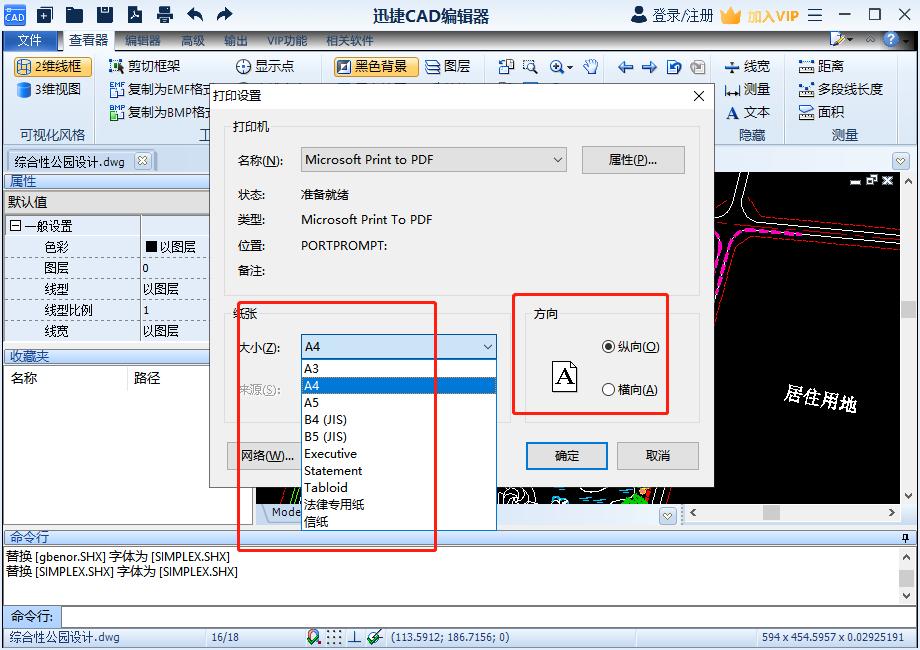920x650 pixels.
Task: Export to PDF via title bar icon
Action: pyautogui.click(x=135, y=15)
